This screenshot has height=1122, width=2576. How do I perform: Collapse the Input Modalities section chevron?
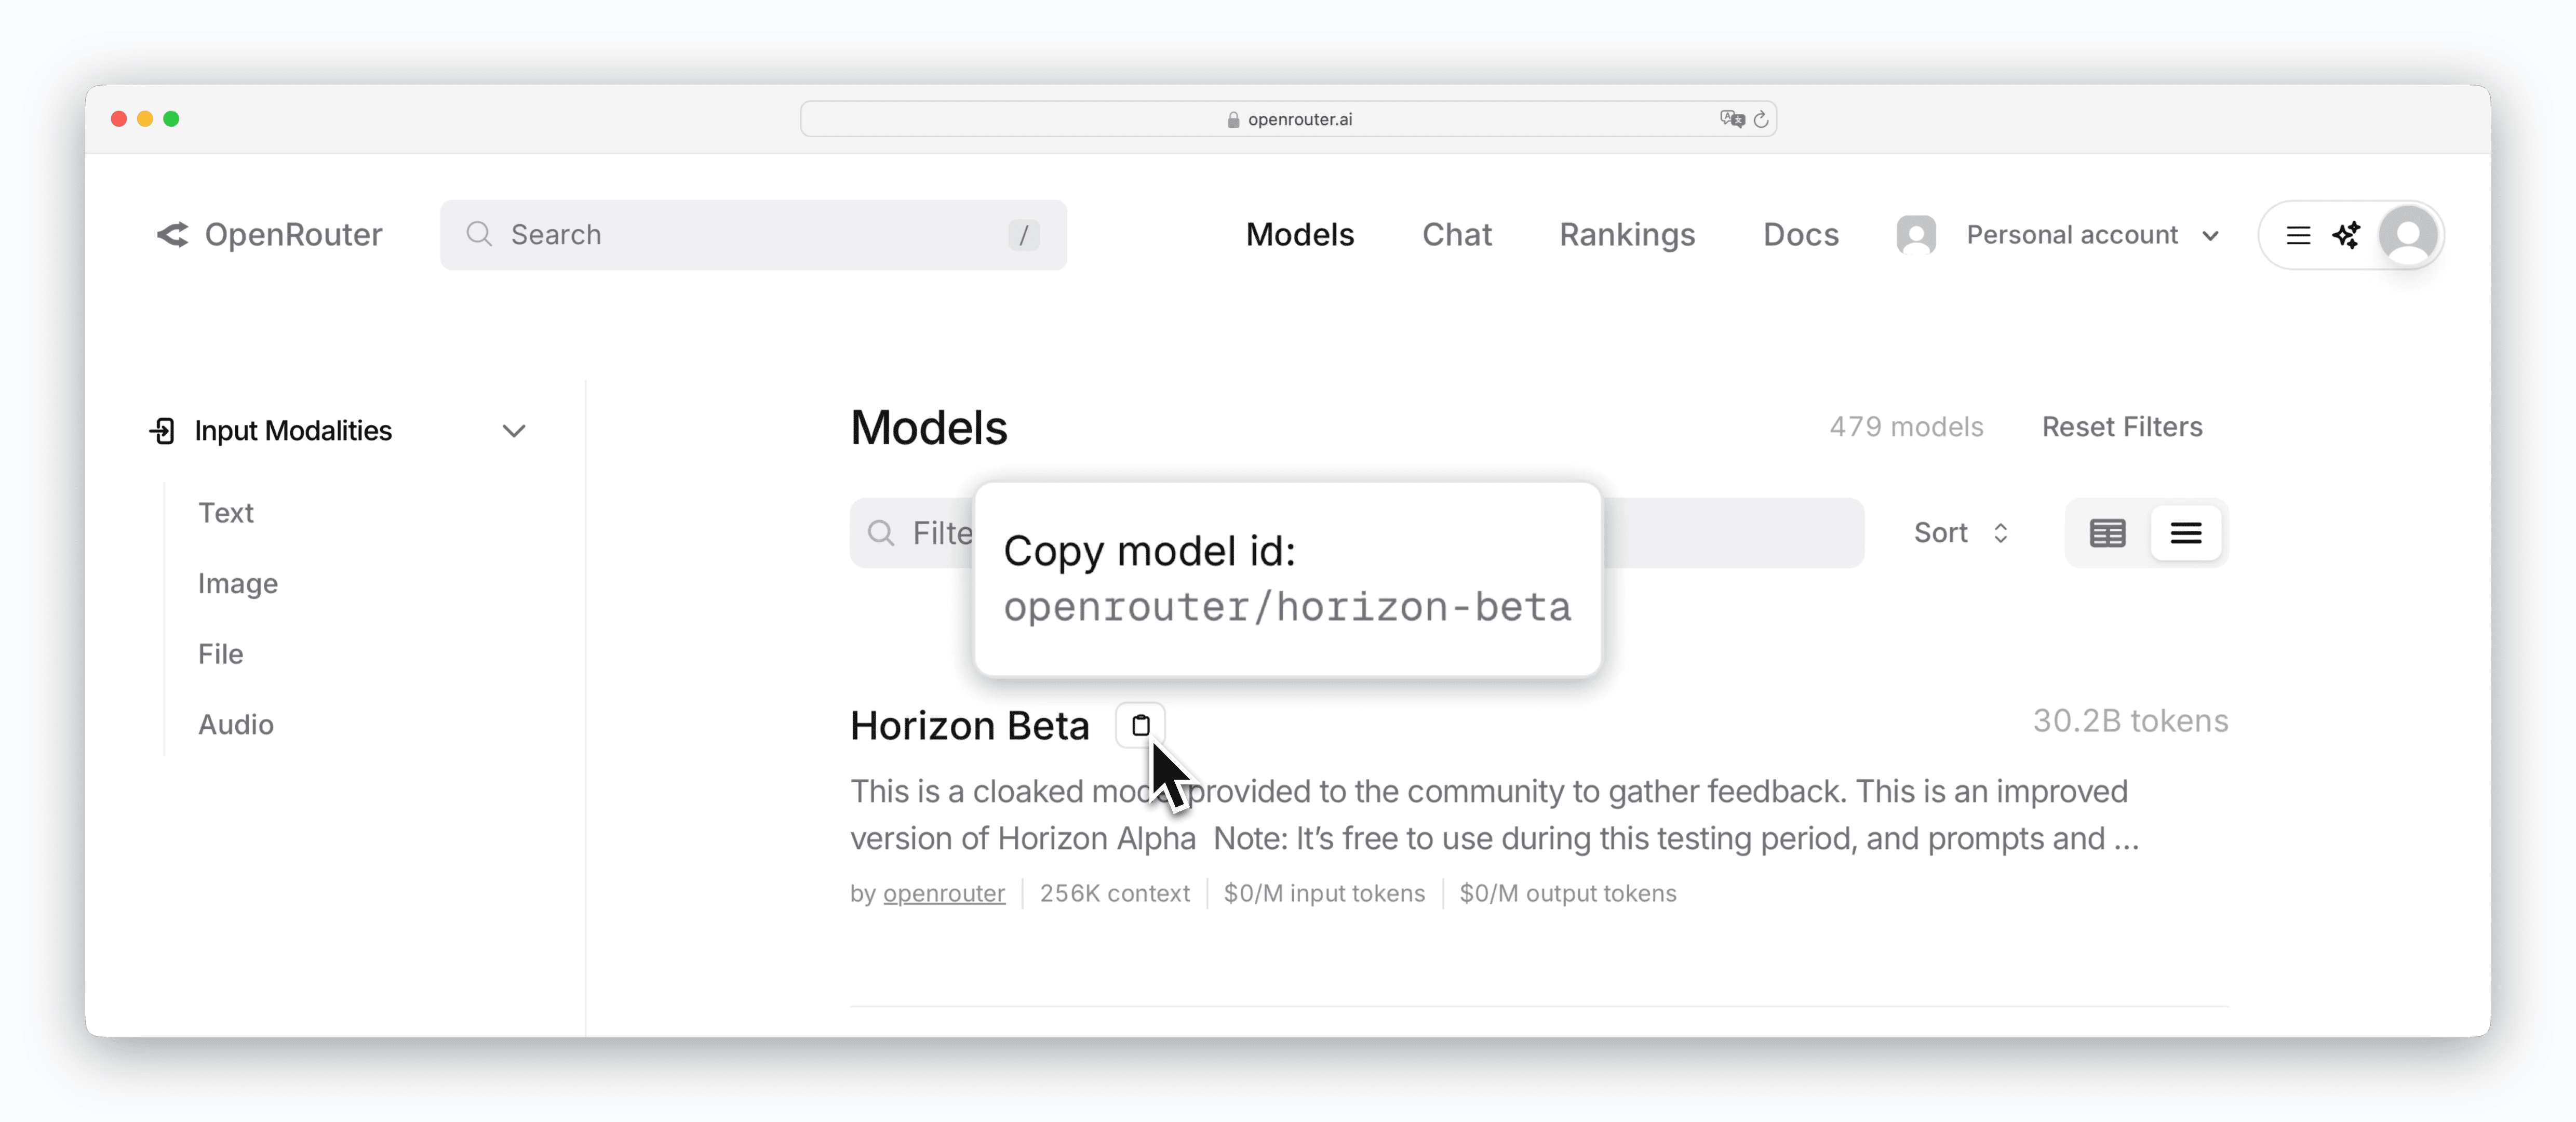(514, 431)
